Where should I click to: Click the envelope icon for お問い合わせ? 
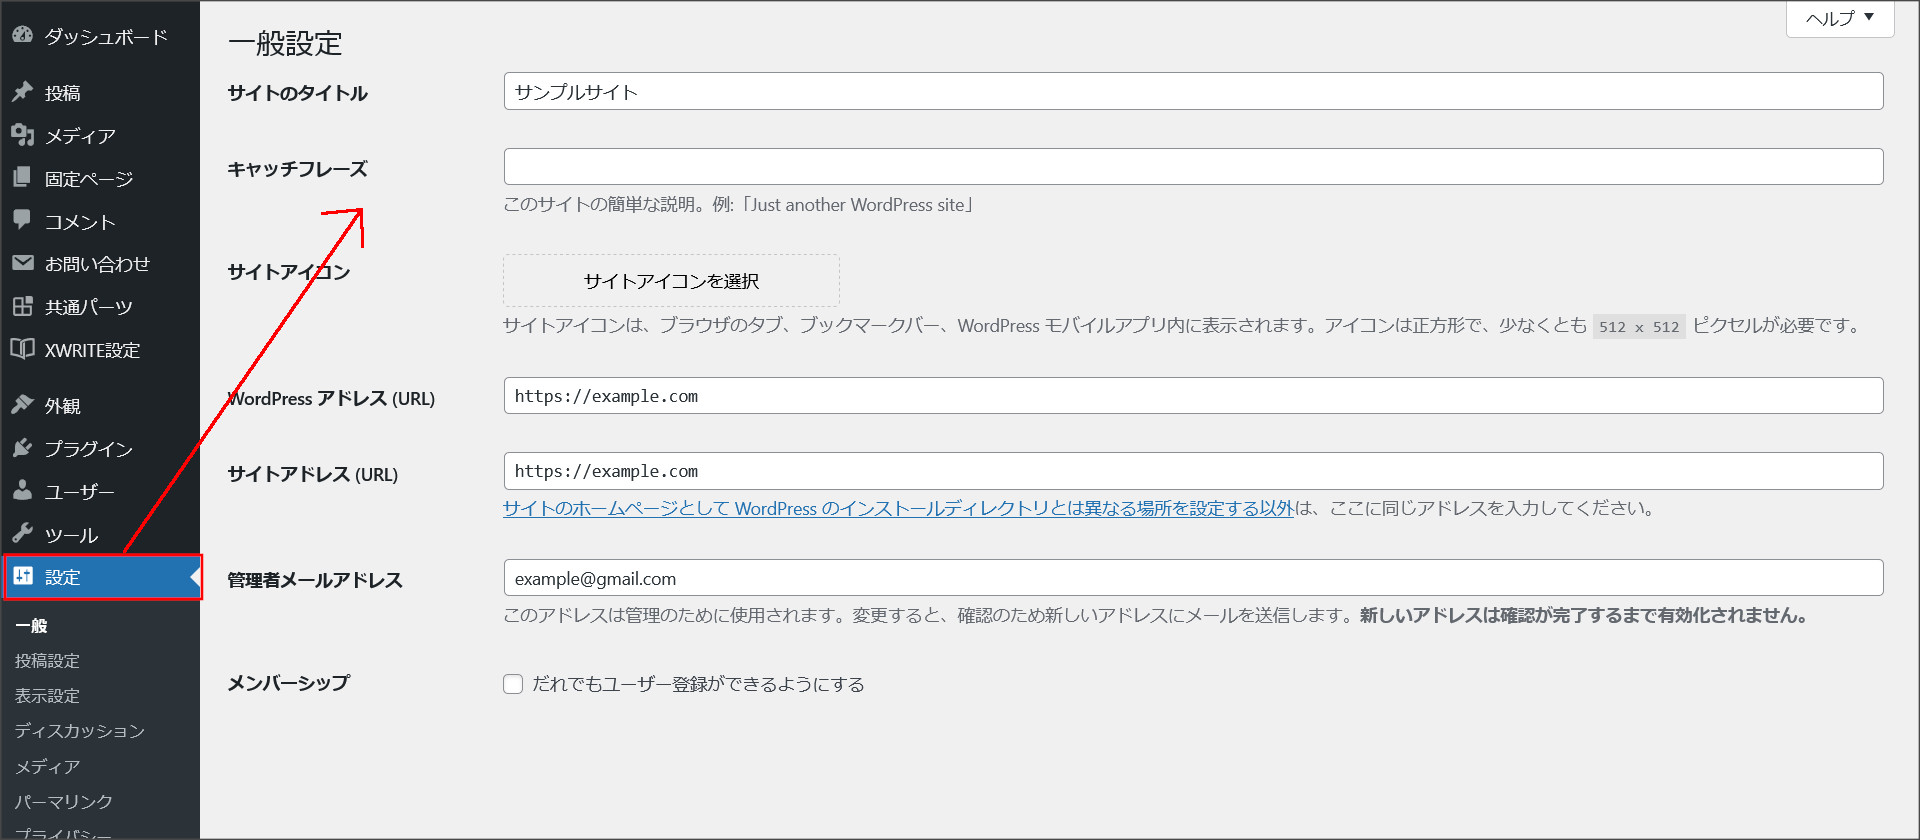click(x=22, y=263)
